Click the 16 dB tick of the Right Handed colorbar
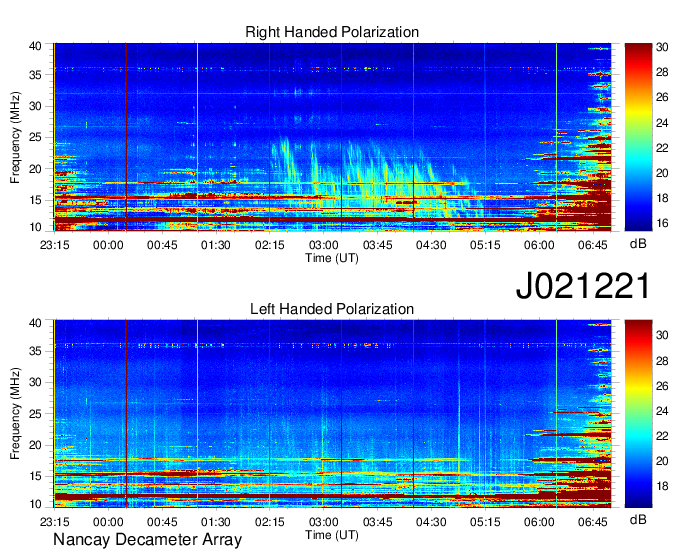 [662, 223]
